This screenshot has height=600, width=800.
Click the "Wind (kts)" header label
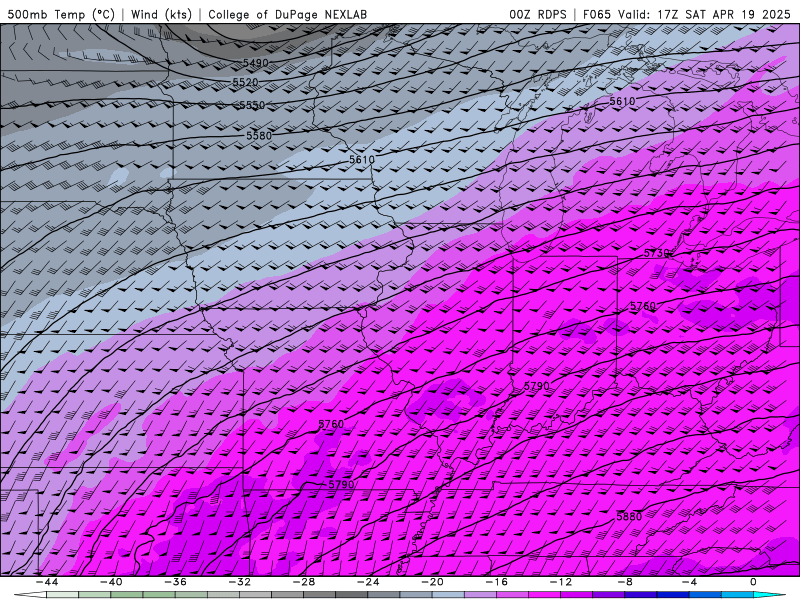[161, 14]
